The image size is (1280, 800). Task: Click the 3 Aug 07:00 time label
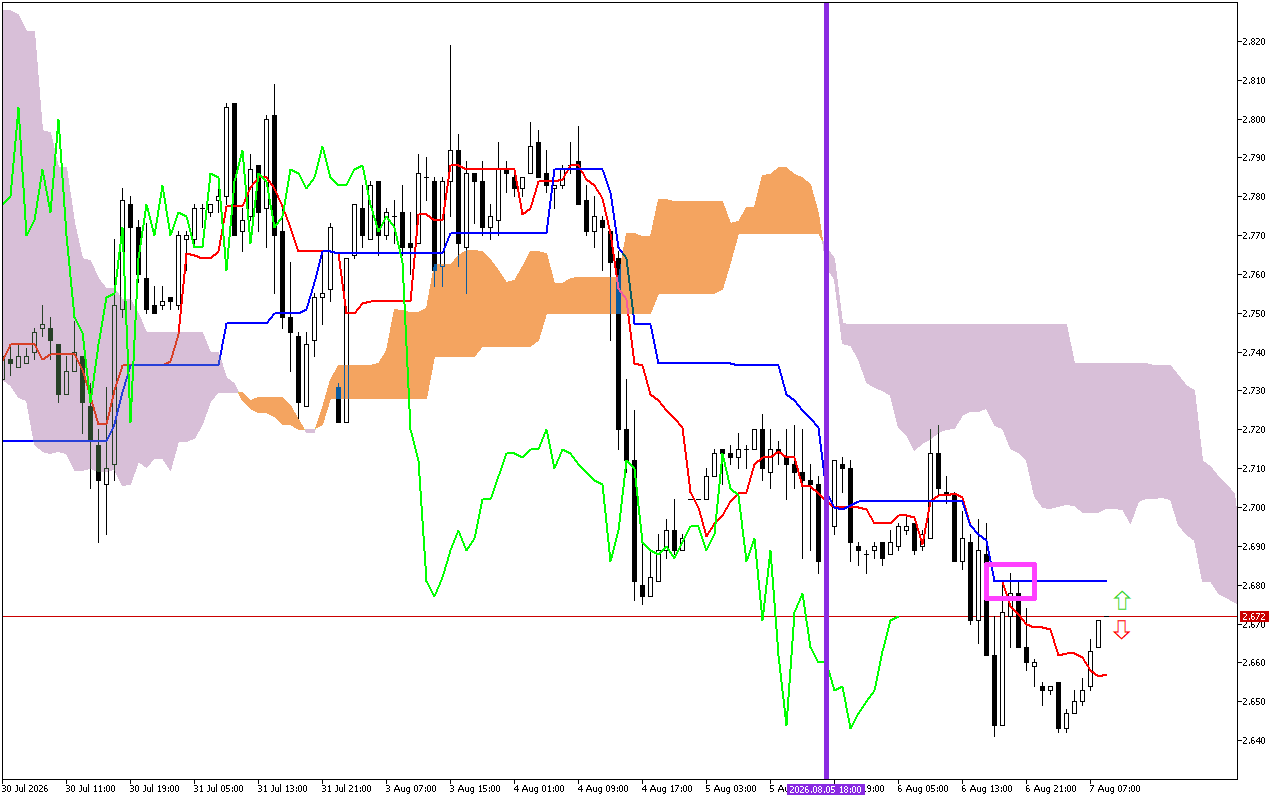pyautogui.click(x=411, y=789)
